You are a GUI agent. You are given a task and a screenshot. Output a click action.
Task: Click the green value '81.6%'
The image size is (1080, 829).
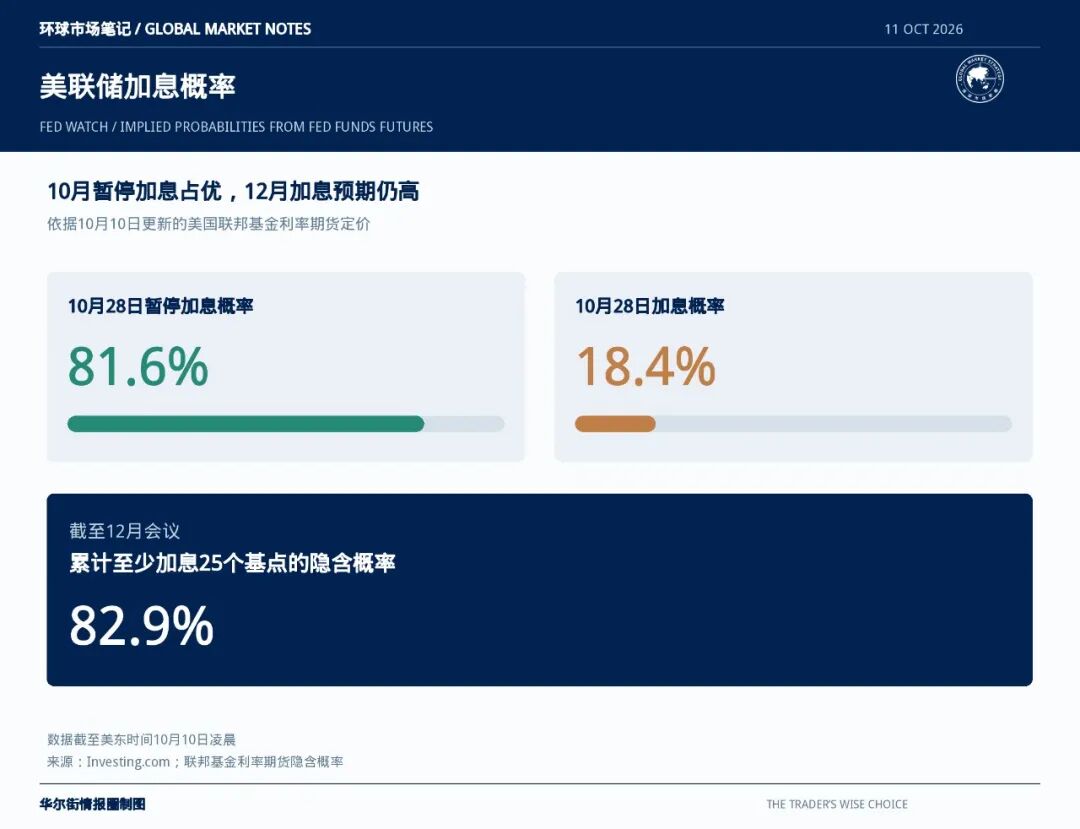(x=138, y=366)
